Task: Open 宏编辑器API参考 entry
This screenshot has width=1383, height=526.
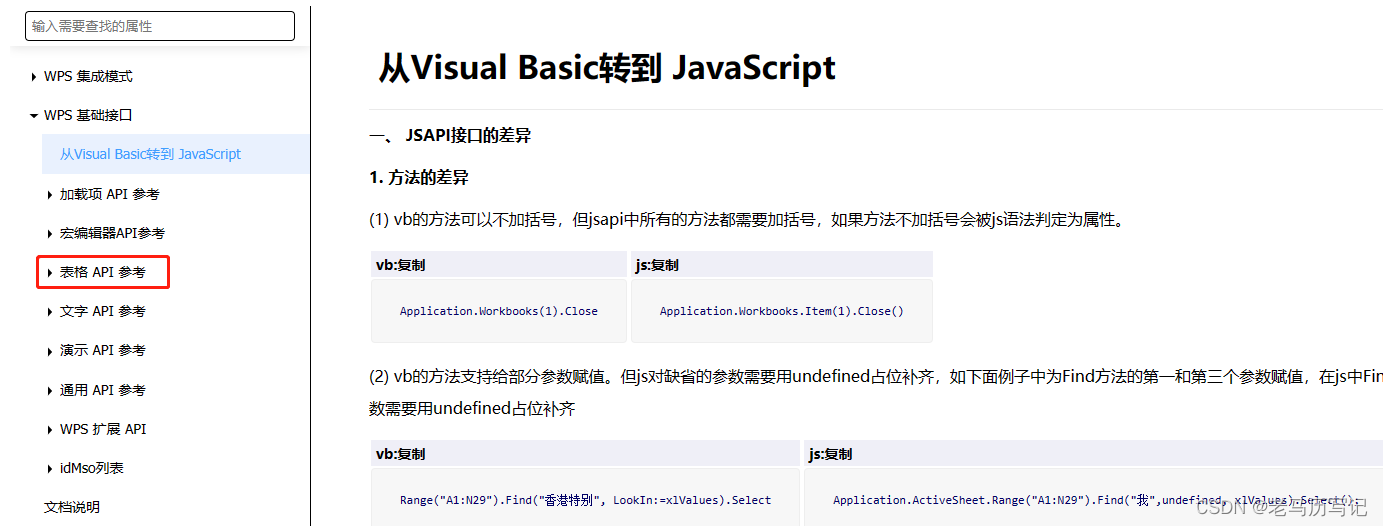Action: pos(112,234)
